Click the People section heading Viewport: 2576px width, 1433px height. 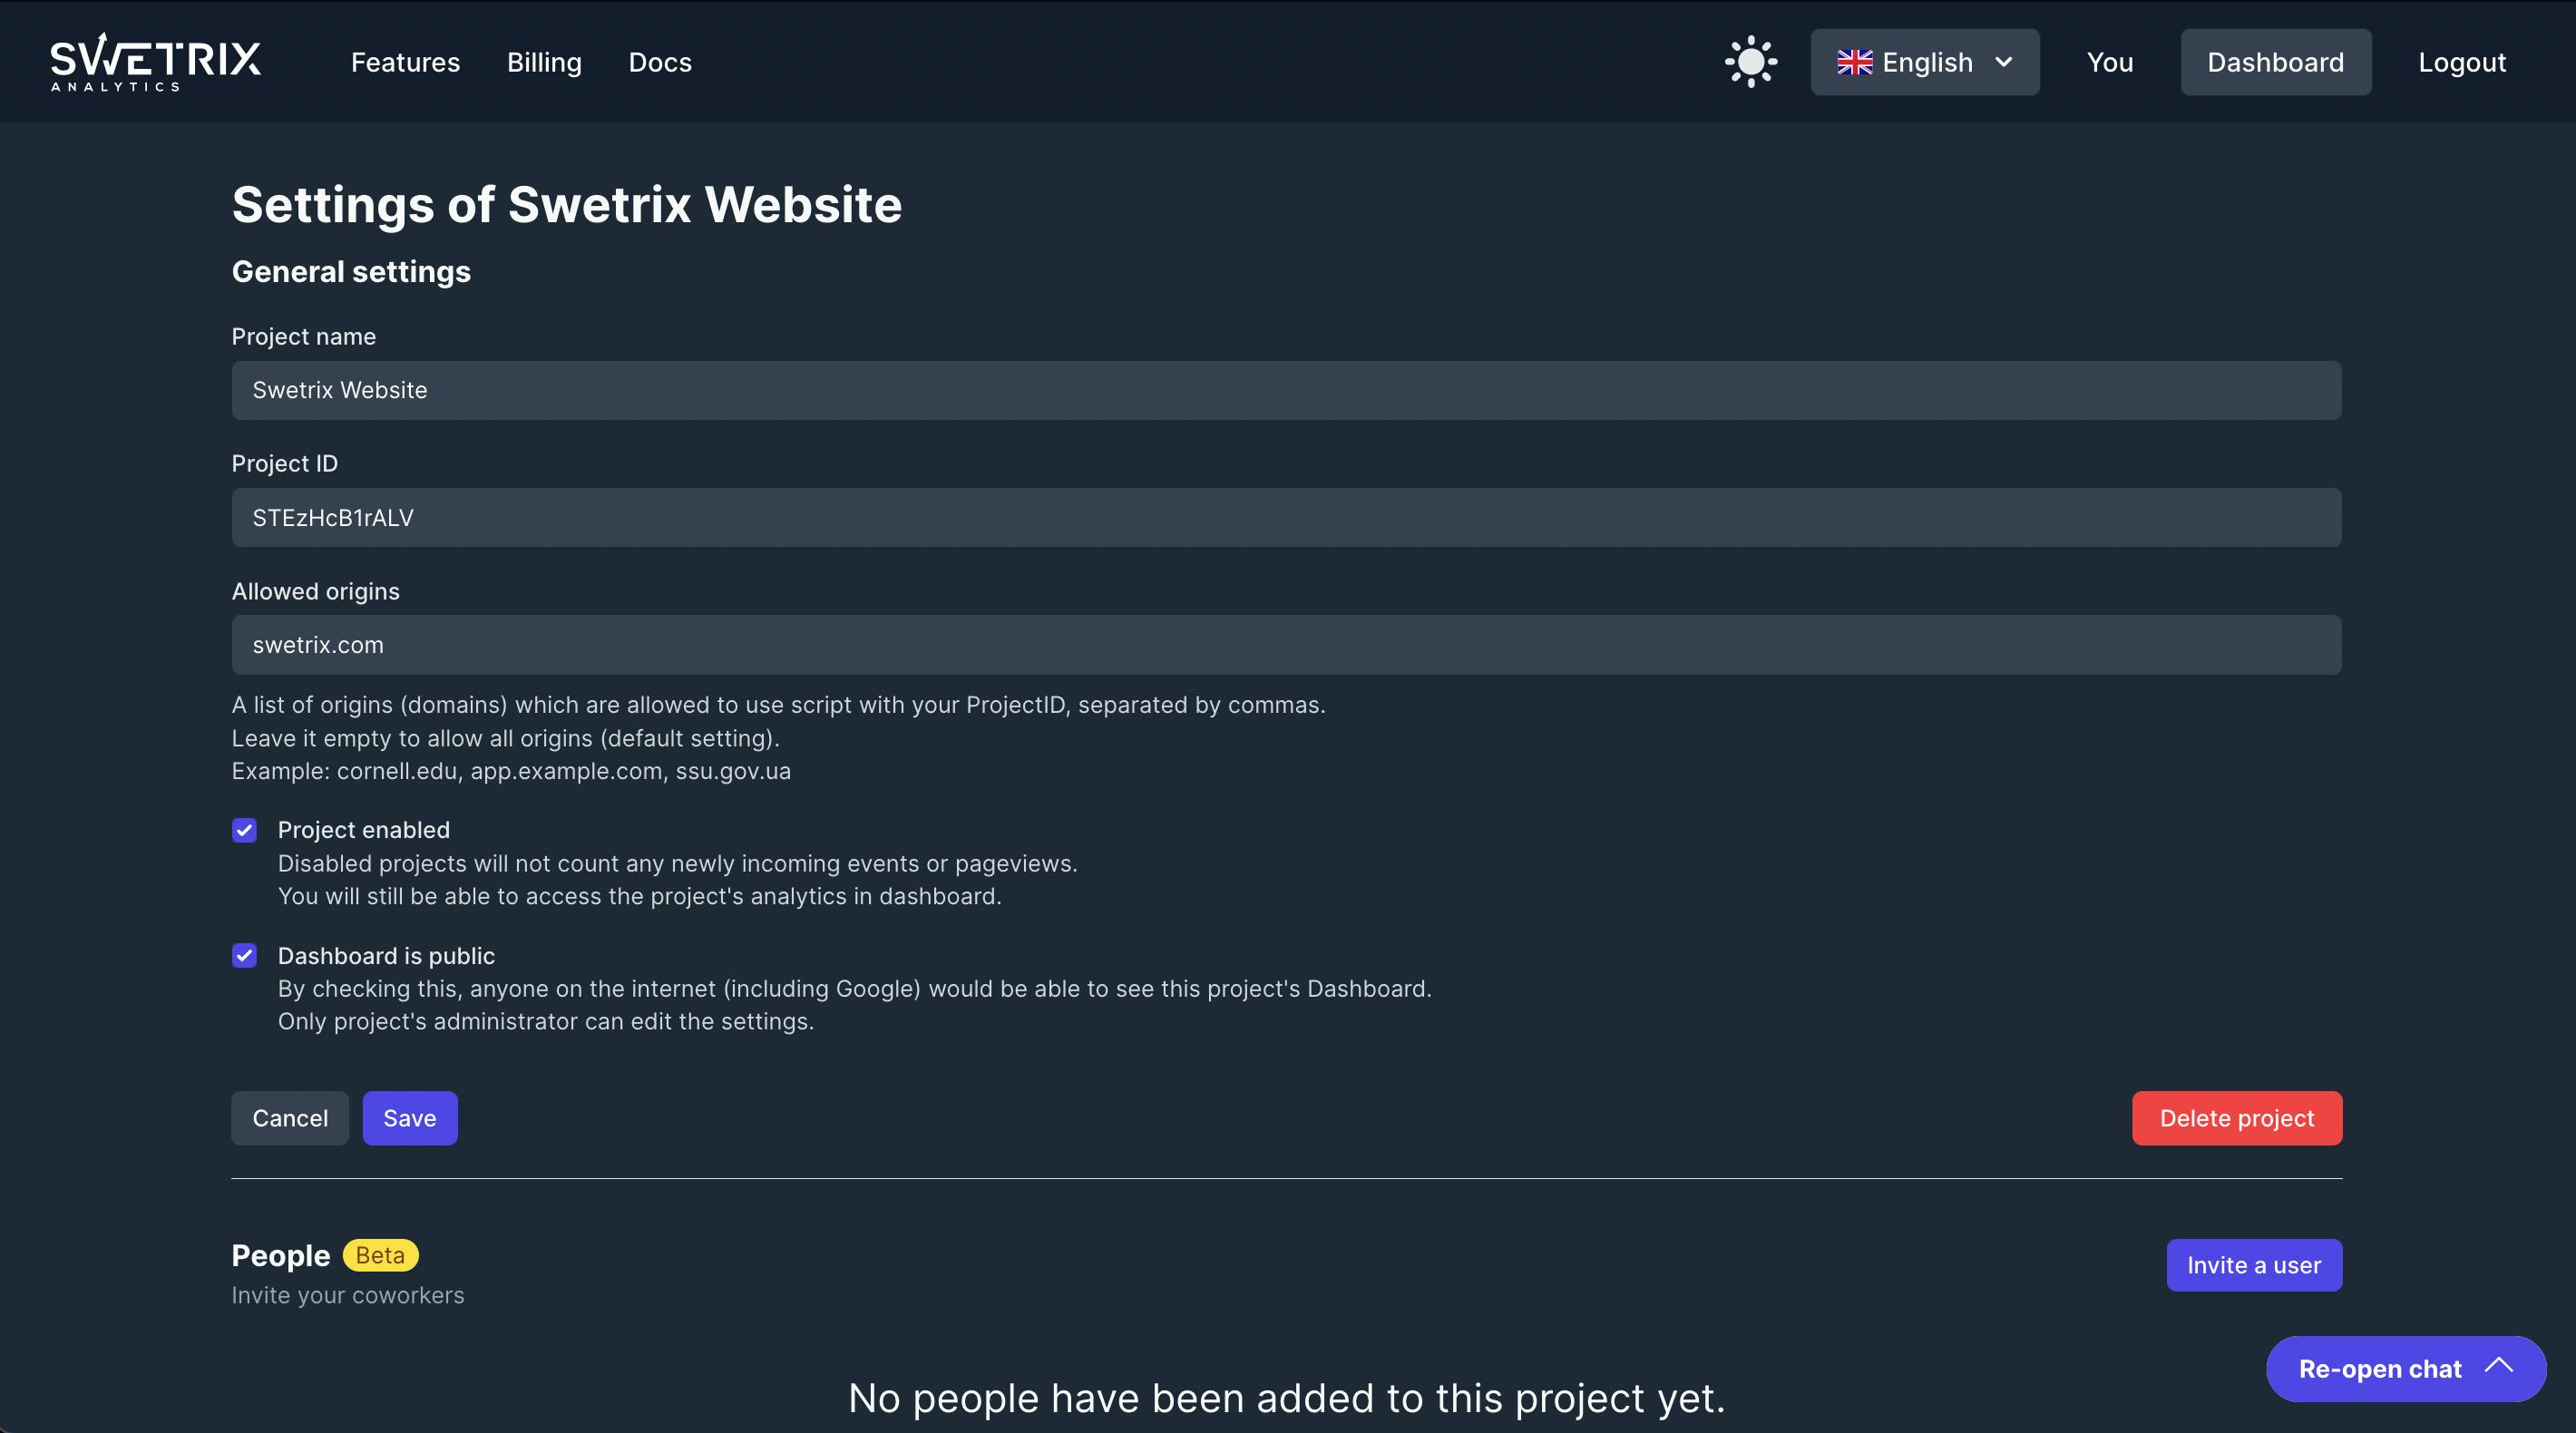pos(281,1255)
